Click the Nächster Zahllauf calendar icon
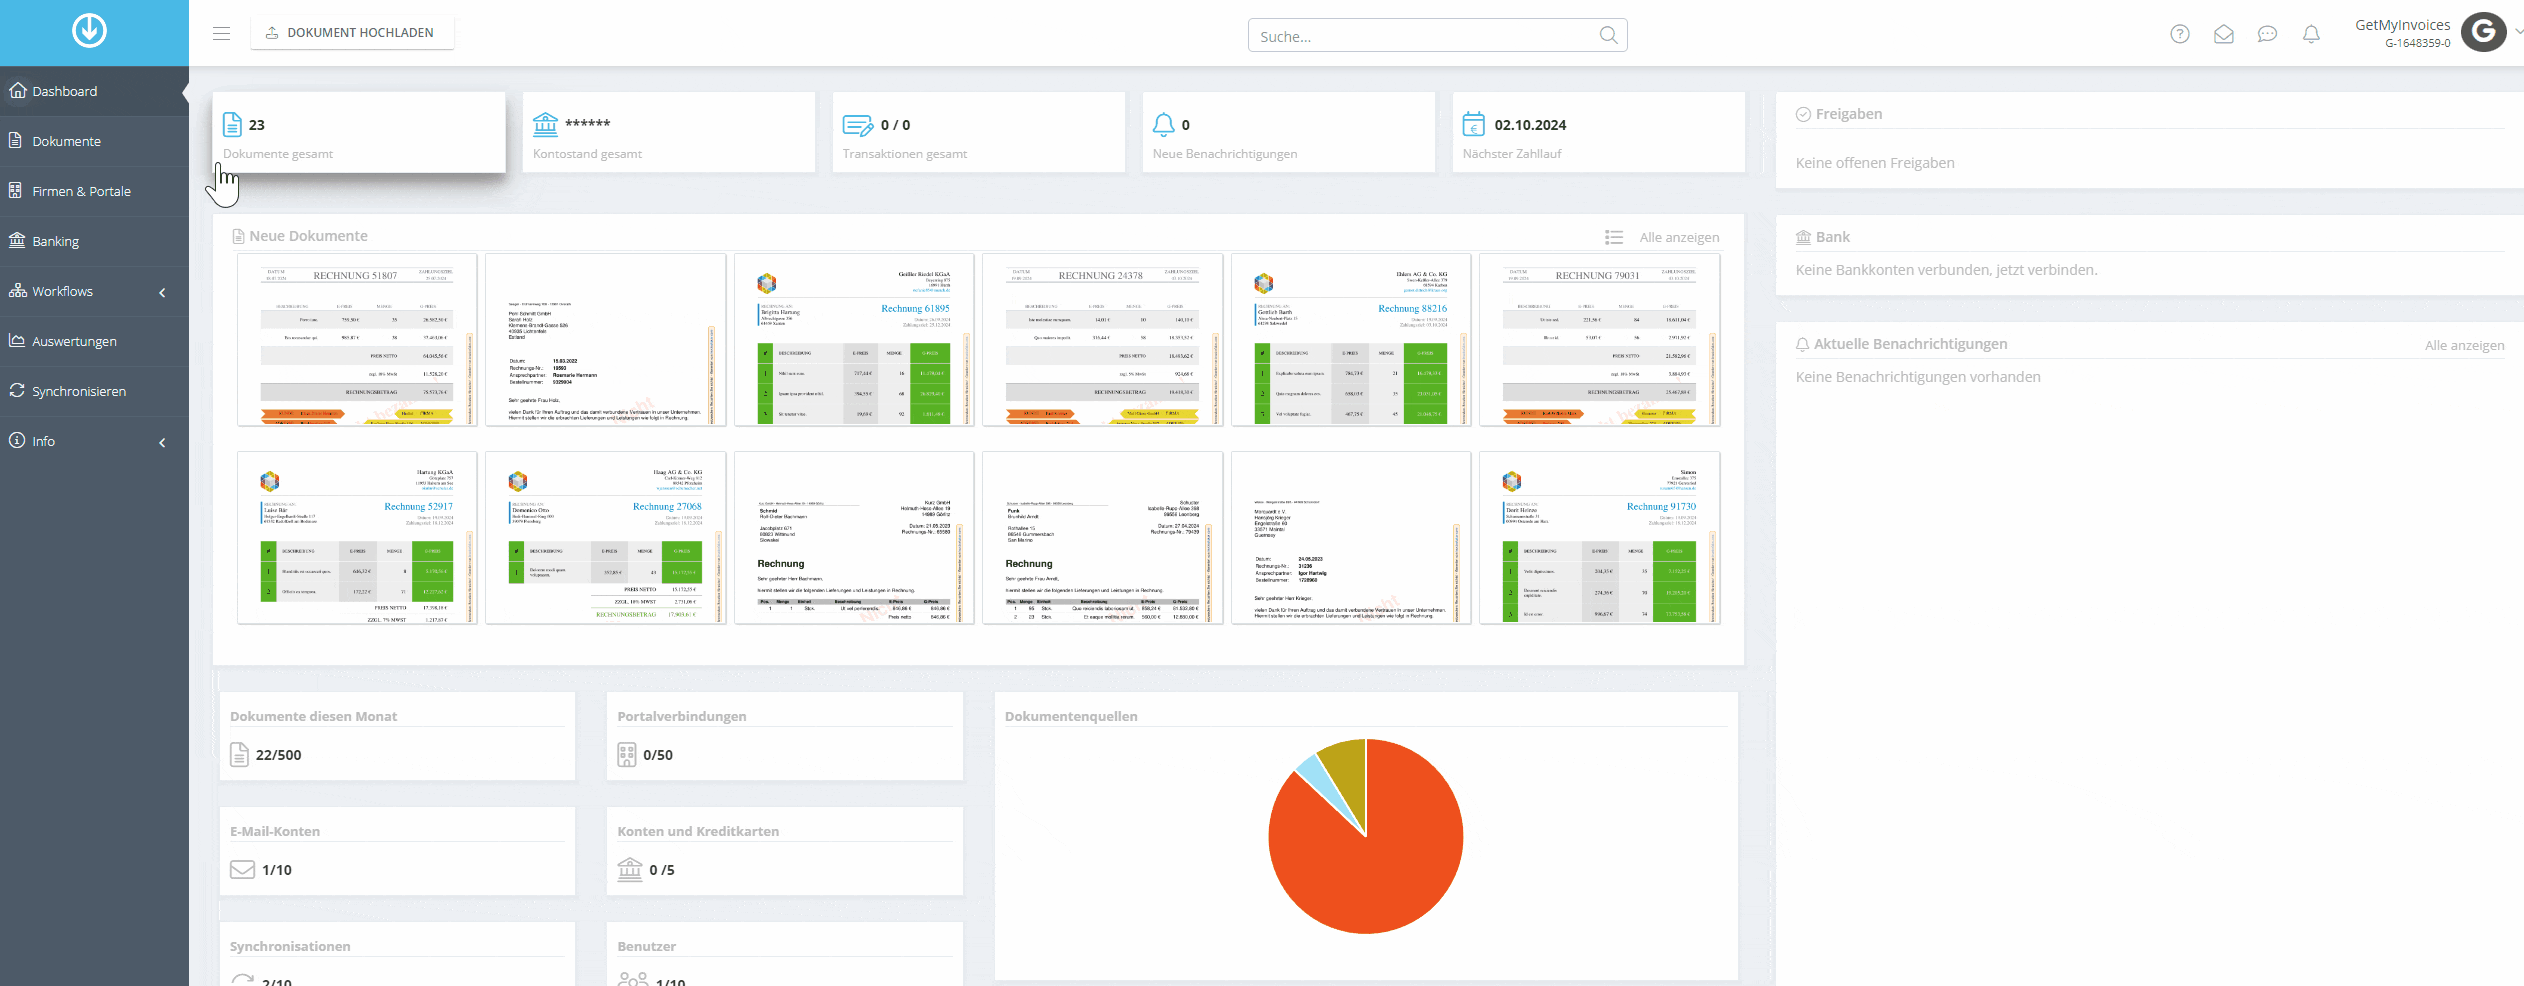Image resolution: width=2524 pixels, height=986 pixels. tap(1474, 124)
